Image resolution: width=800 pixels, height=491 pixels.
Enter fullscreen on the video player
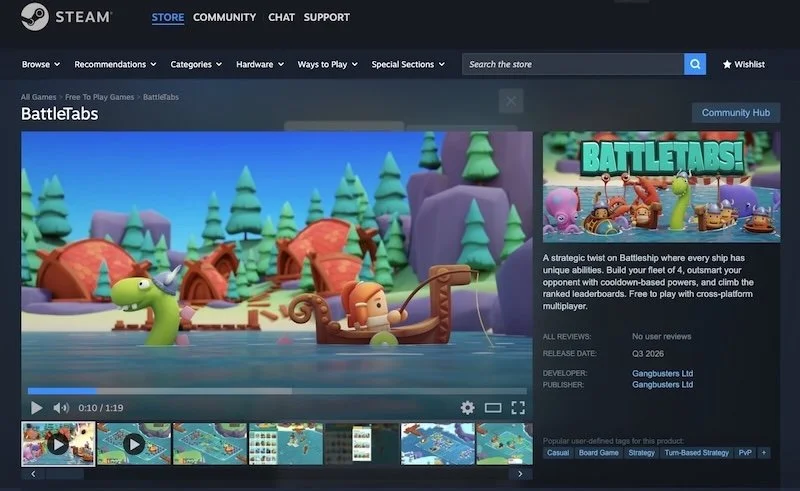click(518, 408)
